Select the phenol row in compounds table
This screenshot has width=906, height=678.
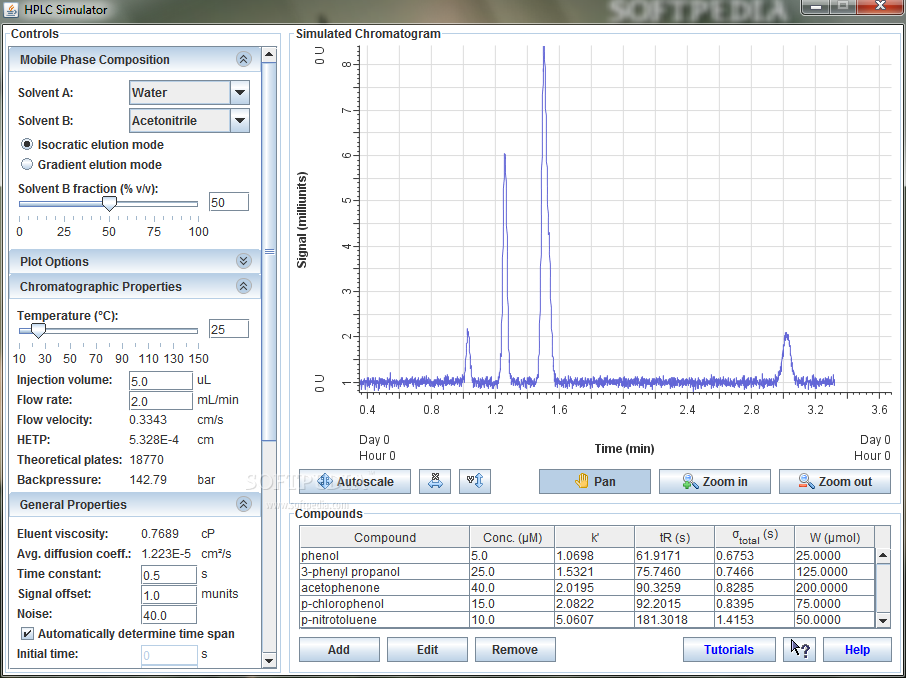pyautogui.click(x=587, y=555)
